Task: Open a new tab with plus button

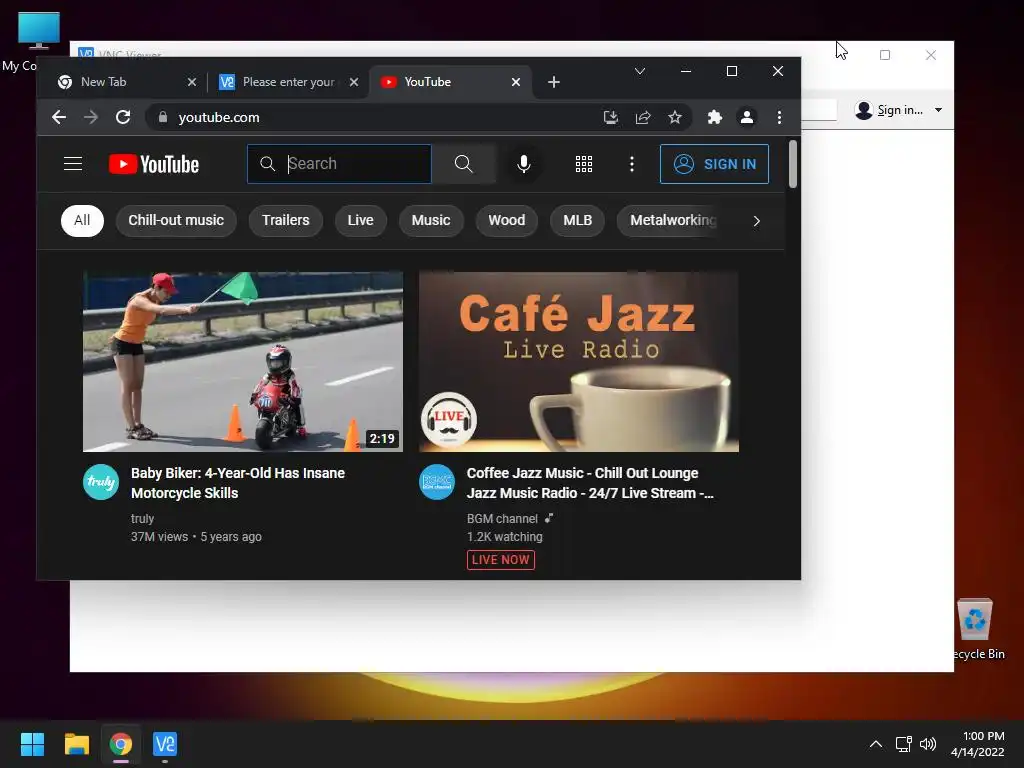Action: point(554,82)
